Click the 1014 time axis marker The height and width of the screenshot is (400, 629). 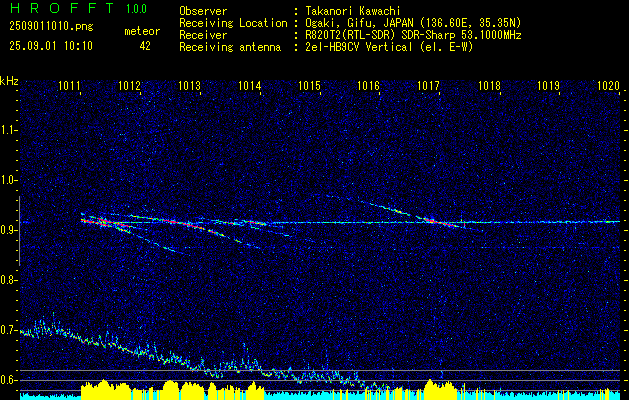point(250,85)
